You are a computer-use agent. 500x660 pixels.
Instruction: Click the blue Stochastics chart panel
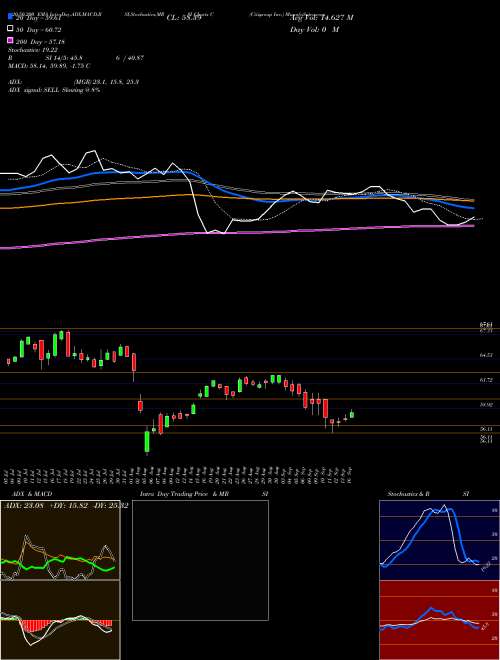(439, 540)
